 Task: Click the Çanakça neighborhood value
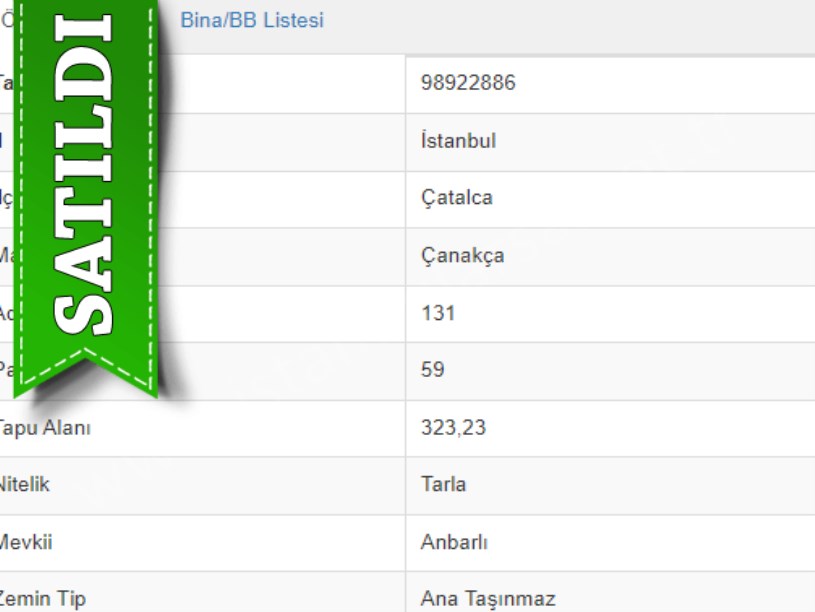coord(462,256)
